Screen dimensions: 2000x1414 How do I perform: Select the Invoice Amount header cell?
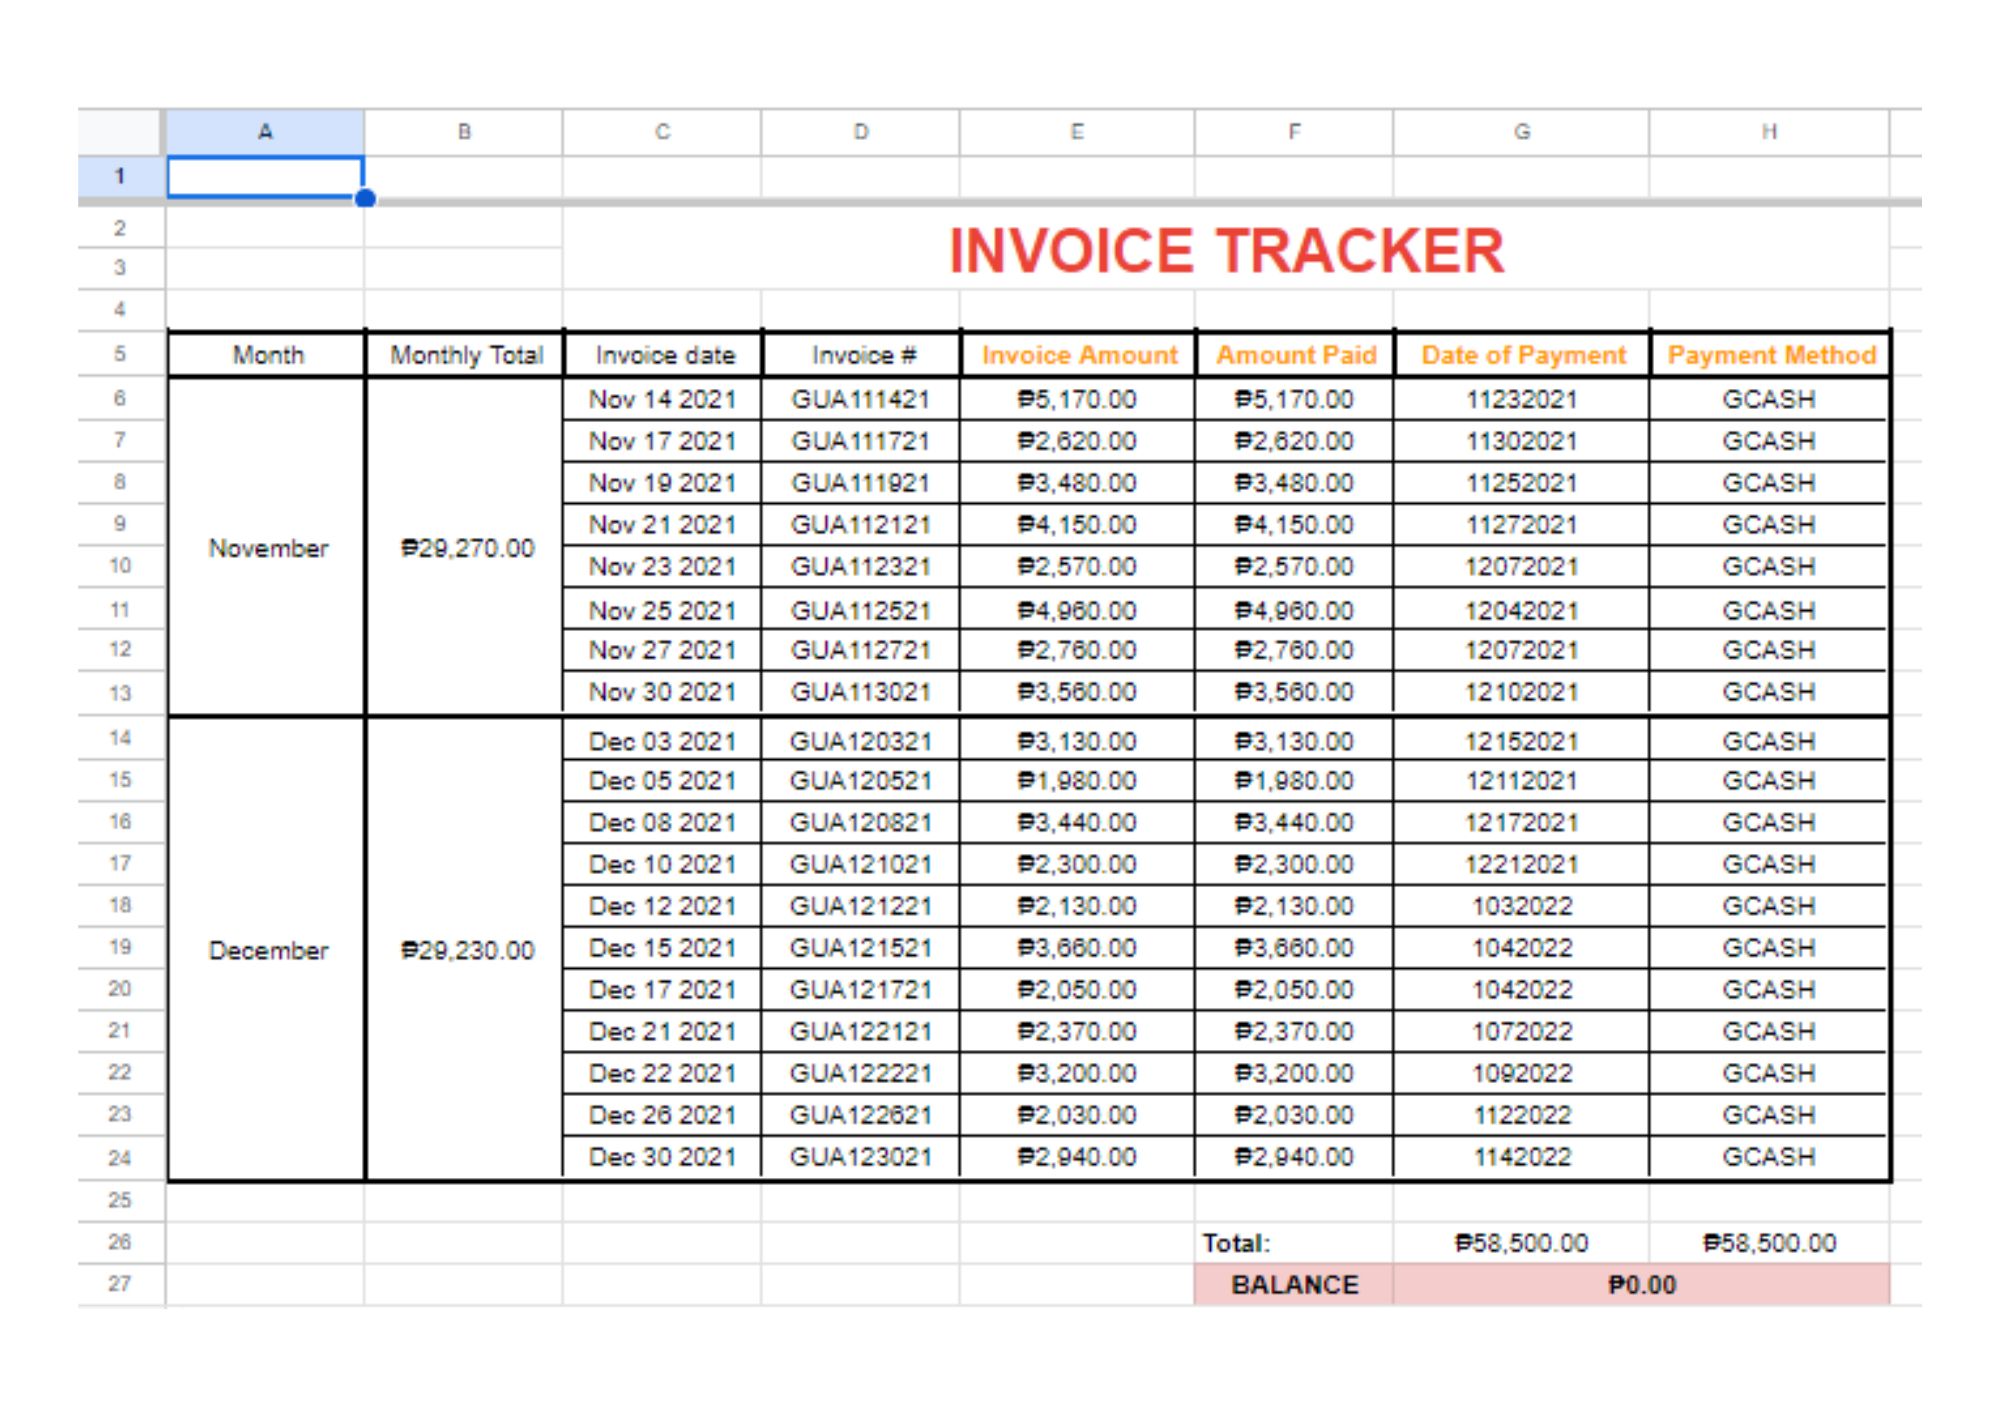(1078, 355)
